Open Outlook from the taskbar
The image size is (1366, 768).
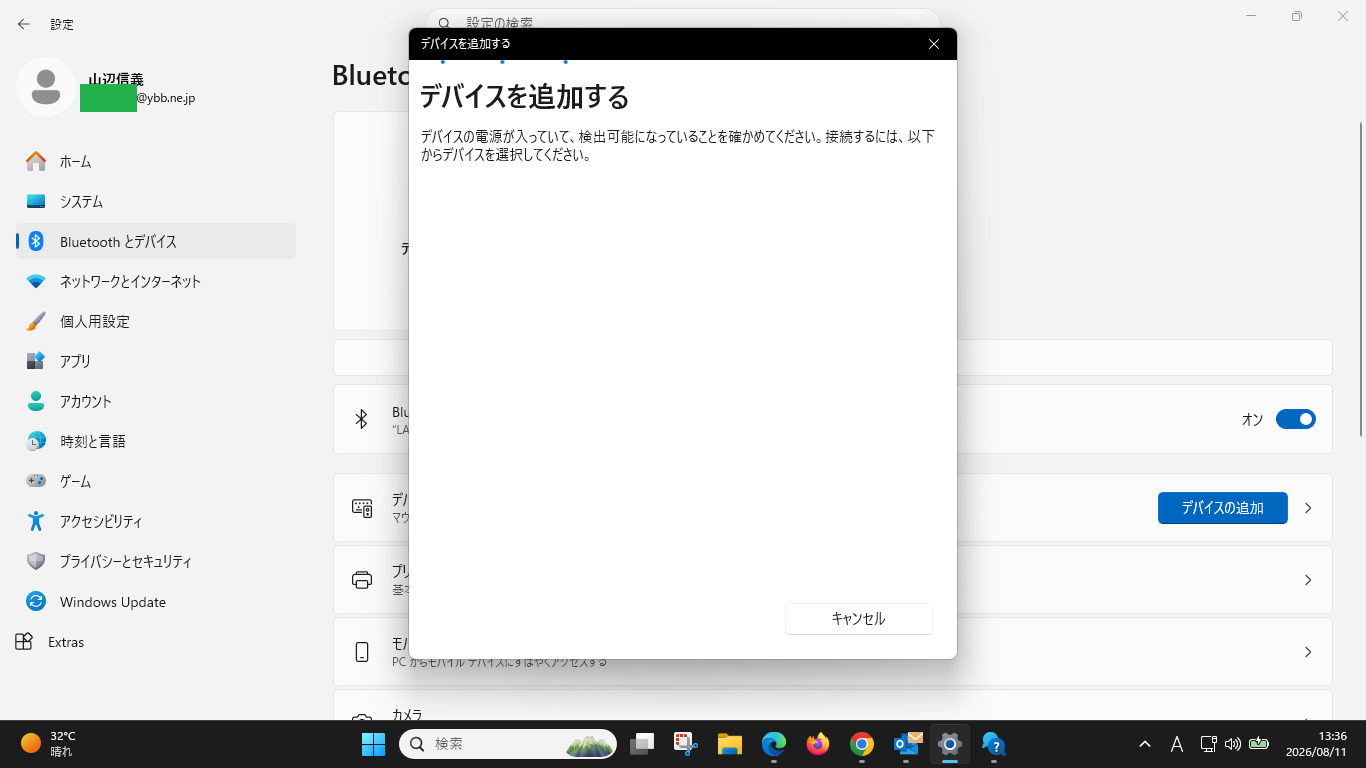pyautogui.click(x=906, y=744)
